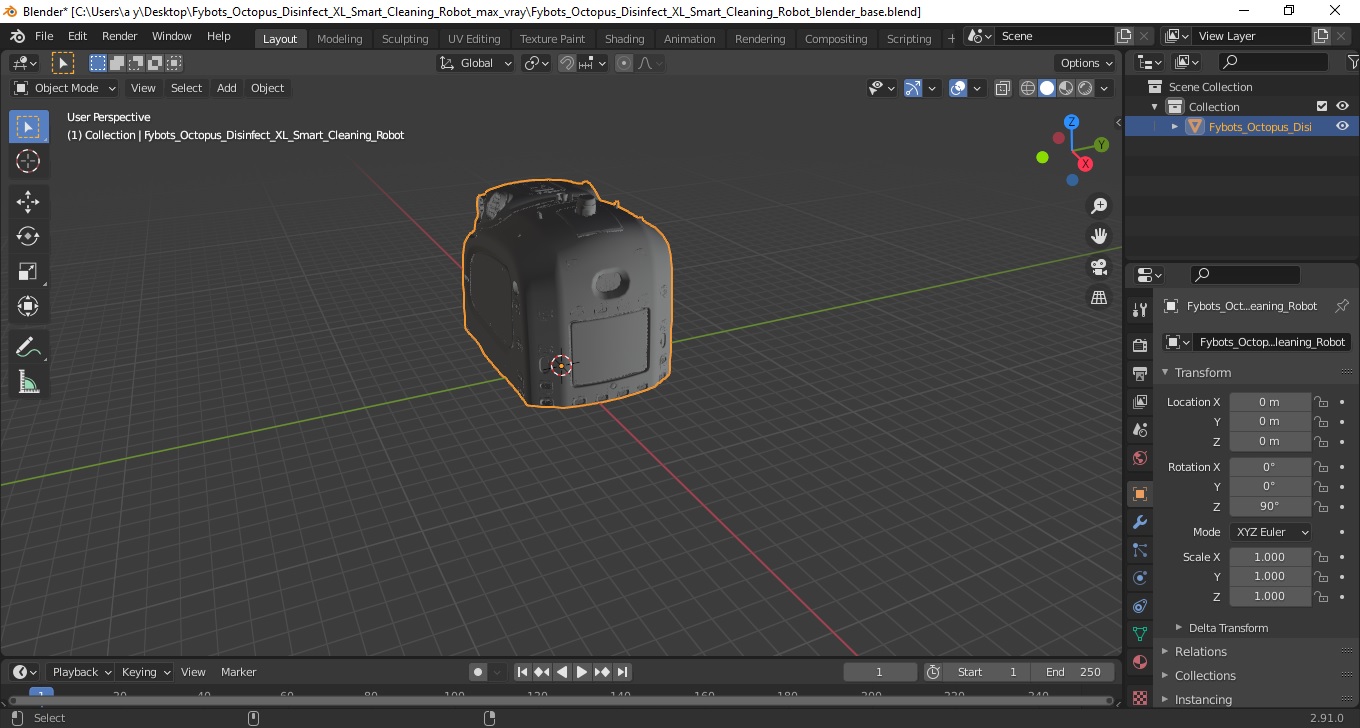
Task: Open the Keying dropdown
Action: click(x=145, y=672)
